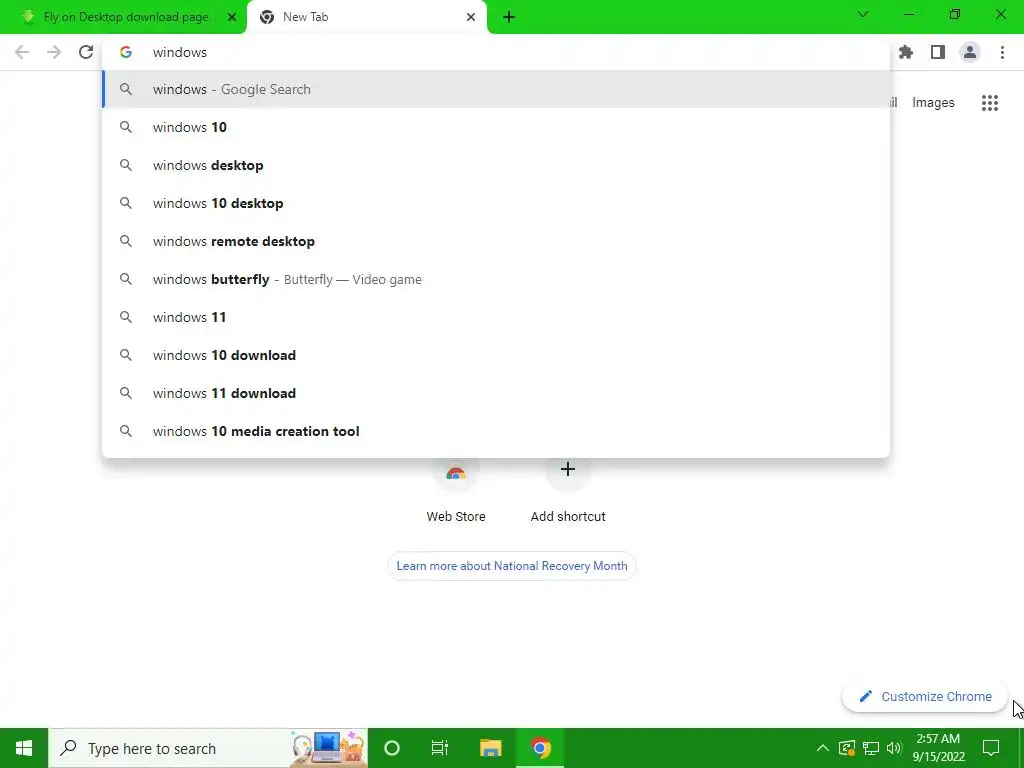The image size is (1024, 768).
Task: Open the side panel icon
Action: point(938,52)
